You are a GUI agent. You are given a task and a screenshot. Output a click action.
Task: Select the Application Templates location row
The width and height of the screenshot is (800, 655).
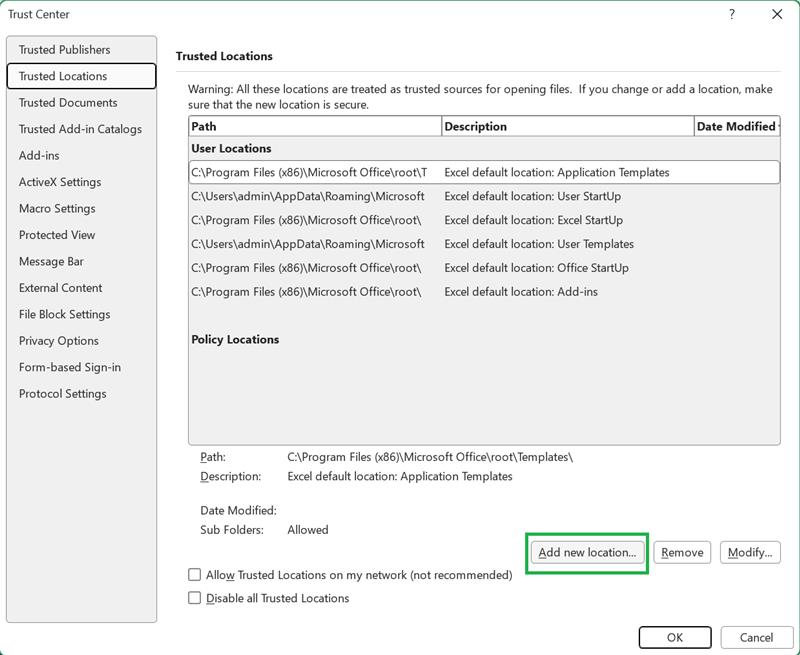[x=484, y=172]
